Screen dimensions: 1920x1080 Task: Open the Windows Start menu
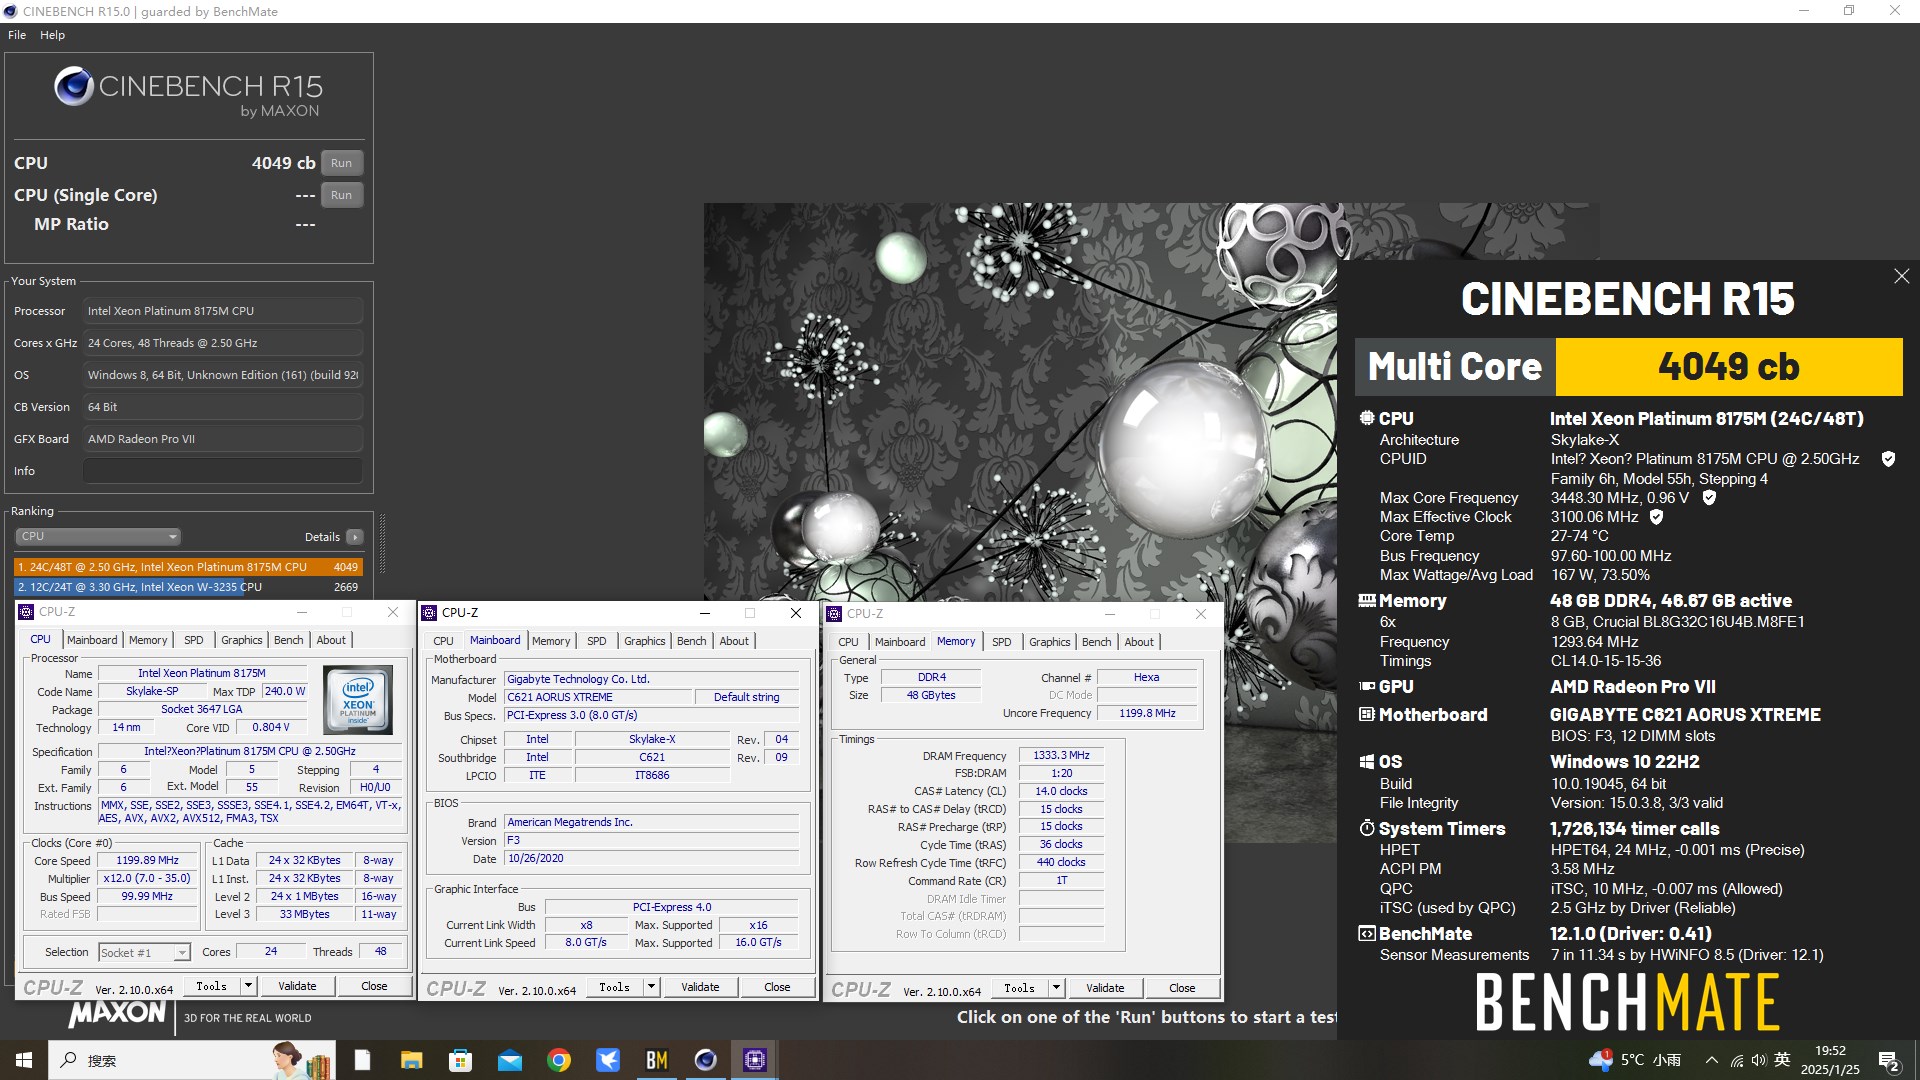click(24, 1060)
